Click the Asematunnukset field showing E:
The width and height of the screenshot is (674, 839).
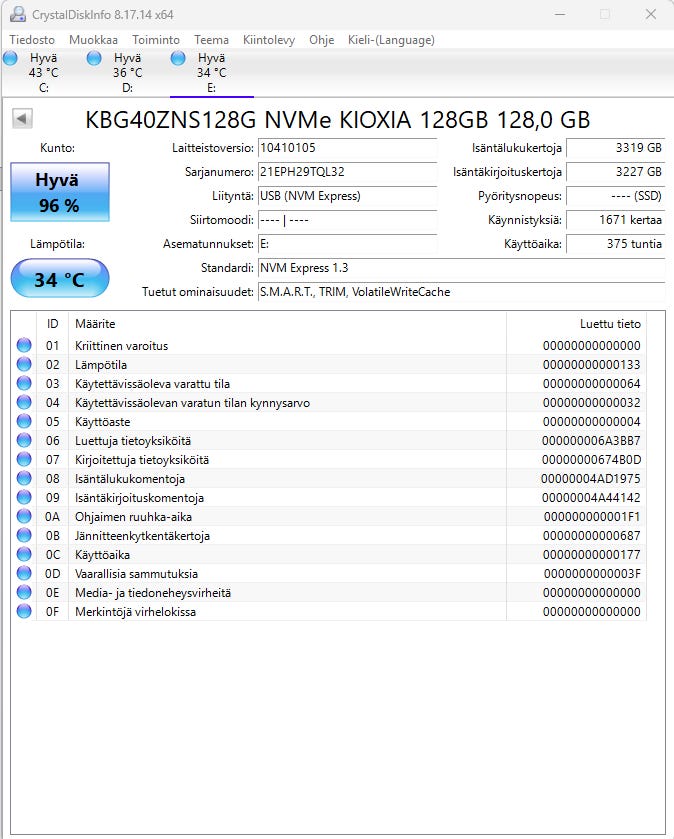(347, 244)
